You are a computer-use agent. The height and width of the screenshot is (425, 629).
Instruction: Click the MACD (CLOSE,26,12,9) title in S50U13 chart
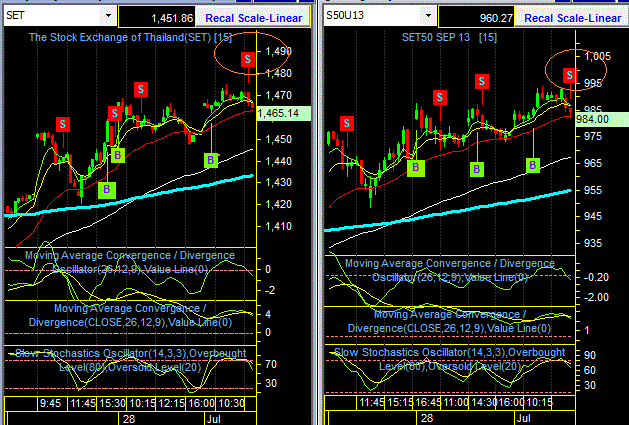click(449, 321)
